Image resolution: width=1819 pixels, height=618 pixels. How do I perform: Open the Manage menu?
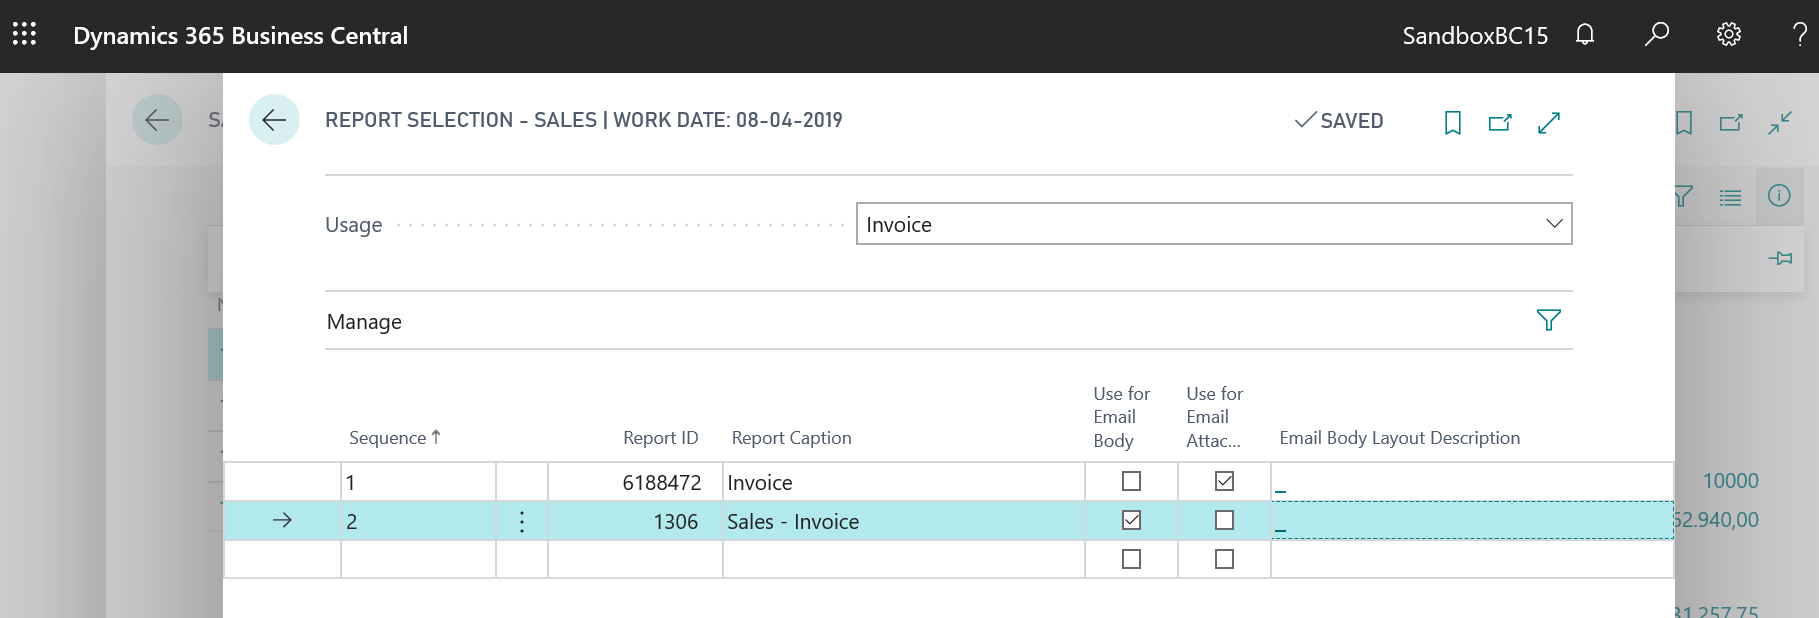tap(364, 321)
